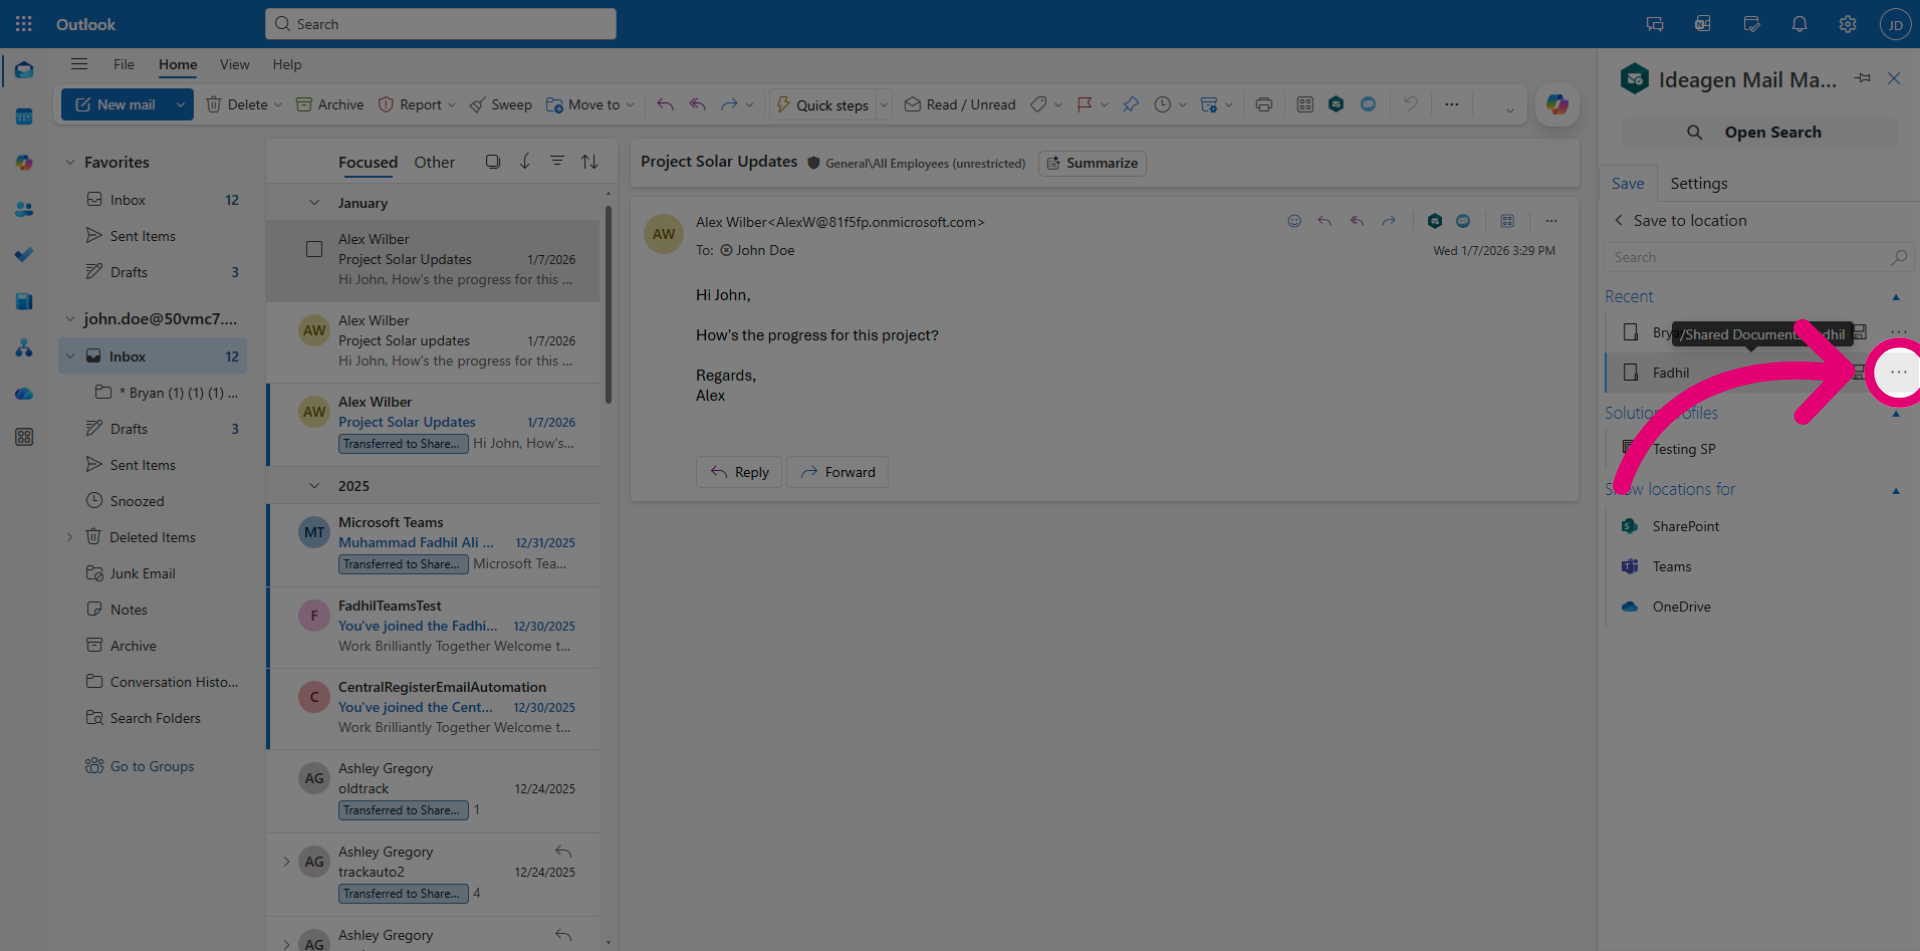Click the select-all messages icon
The height and width of the screenshot is (951, 1920).
pyautogui.click(x=492, y=161)
